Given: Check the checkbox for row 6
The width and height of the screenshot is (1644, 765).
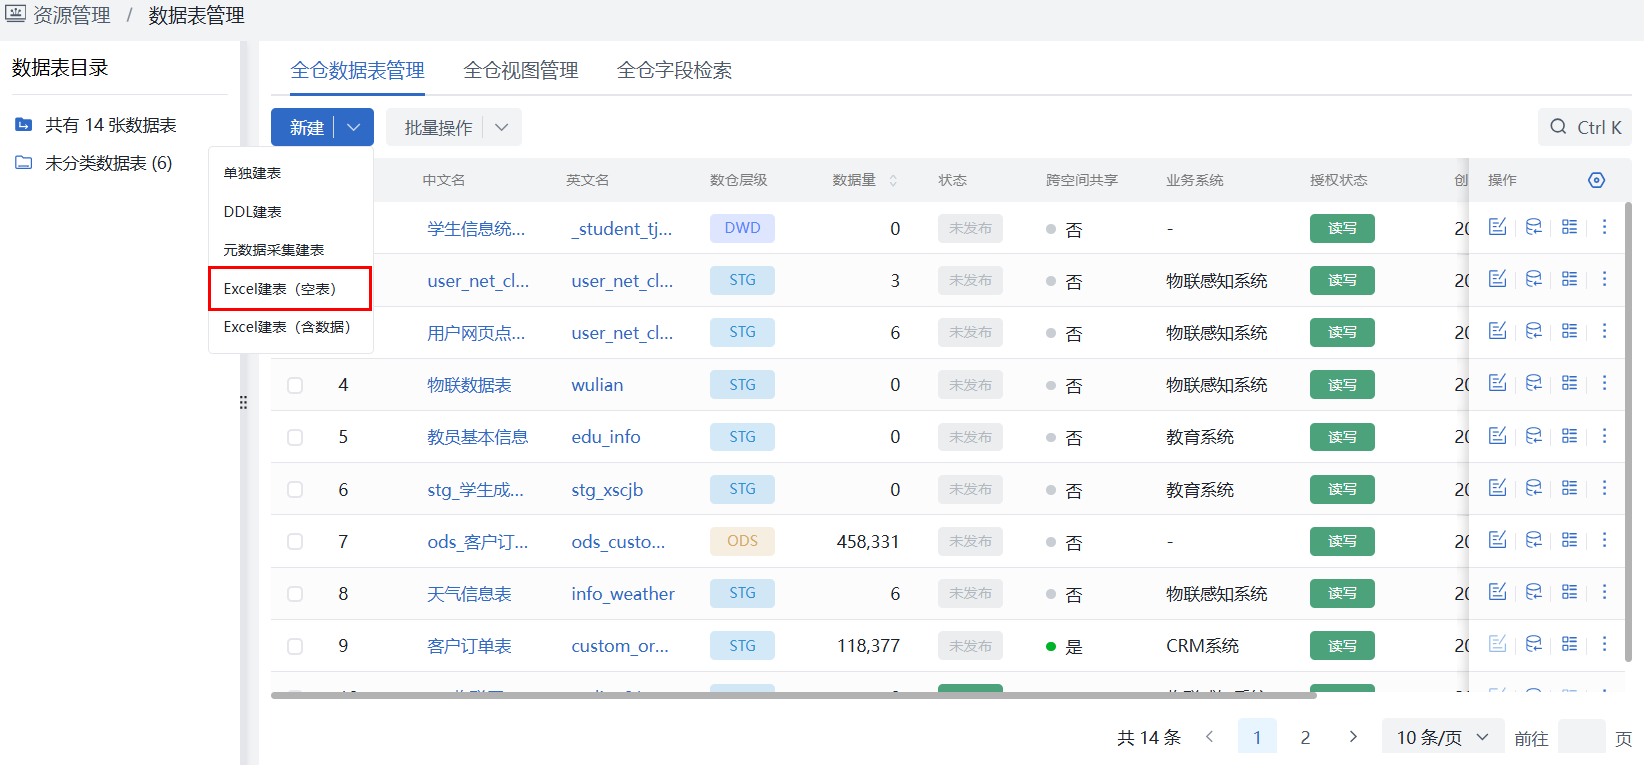Looking at the screenshot, I should [295, 489].
